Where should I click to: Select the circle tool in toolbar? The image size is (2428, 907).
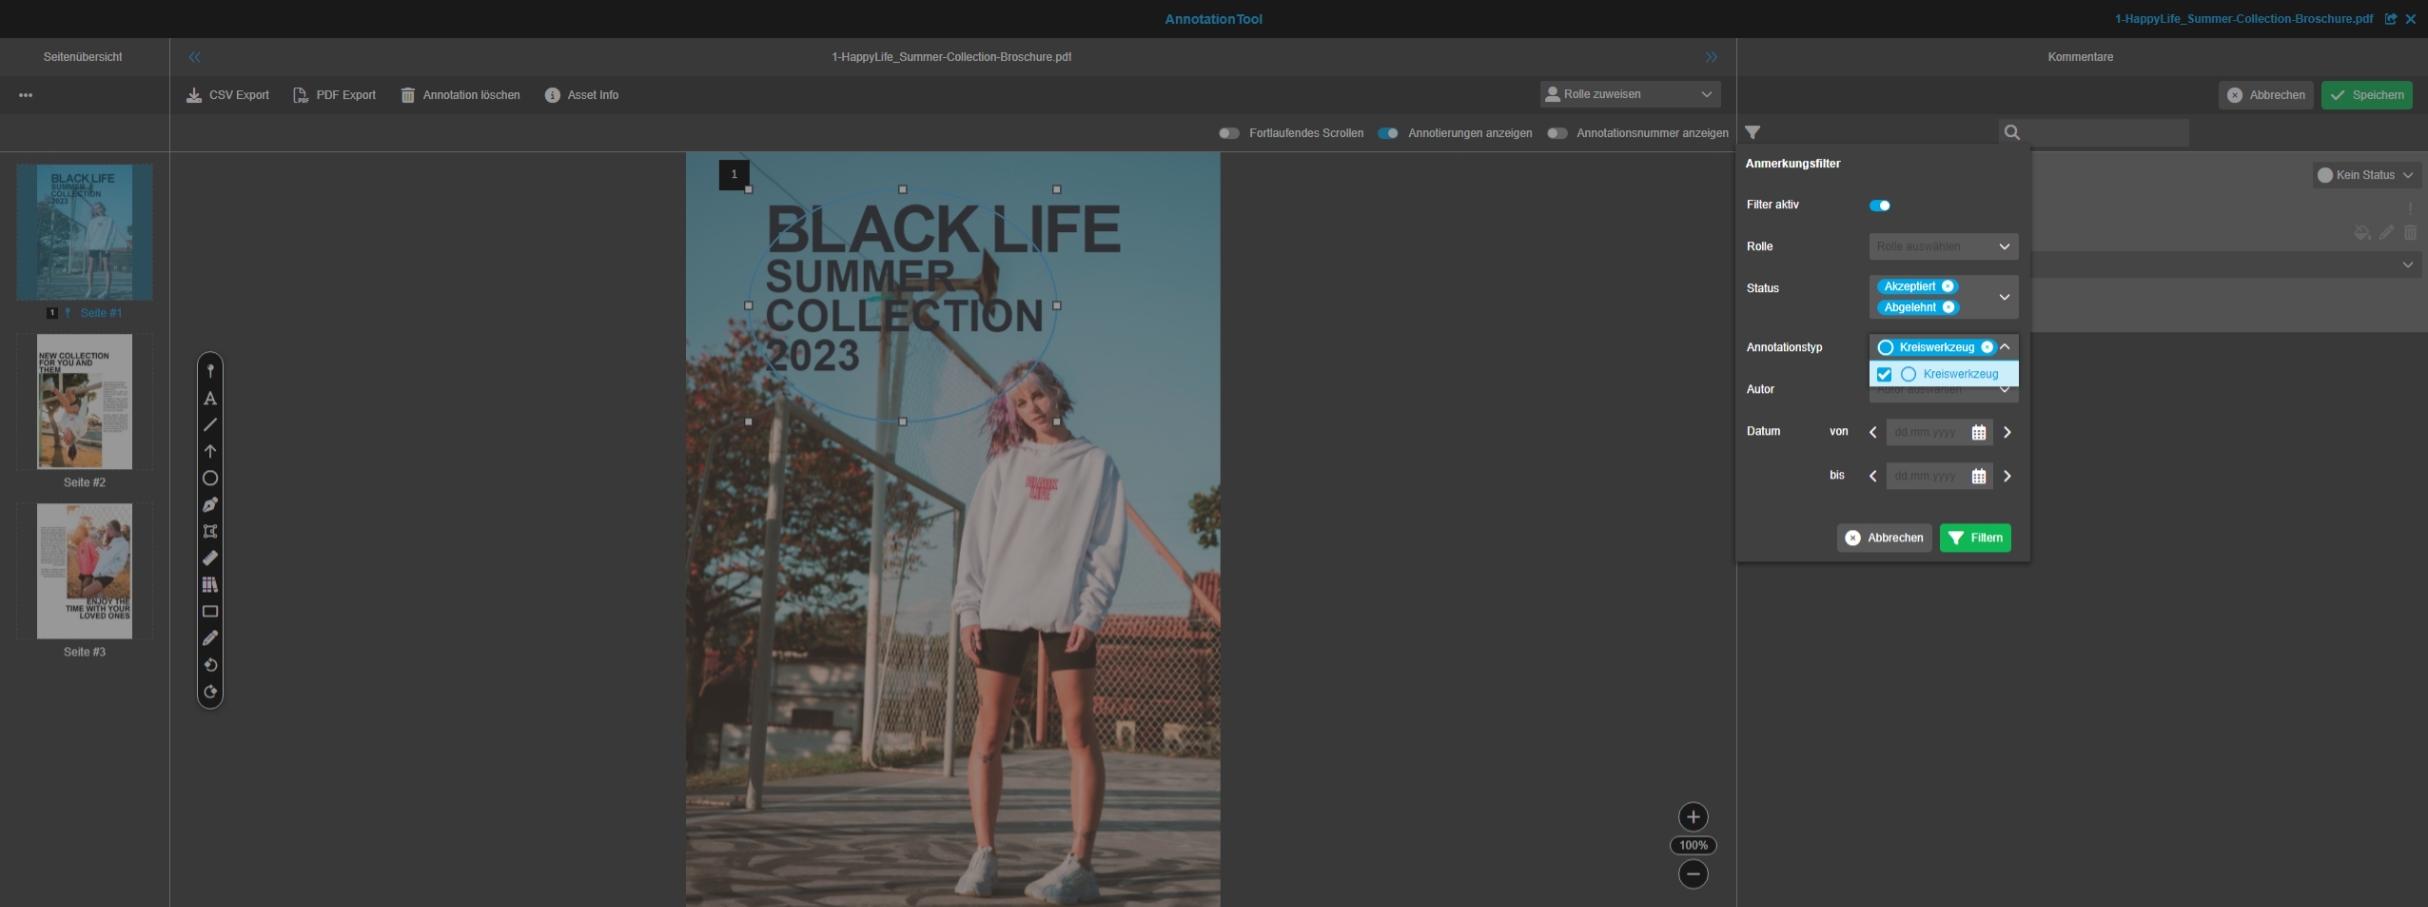(x=210, y=478)
